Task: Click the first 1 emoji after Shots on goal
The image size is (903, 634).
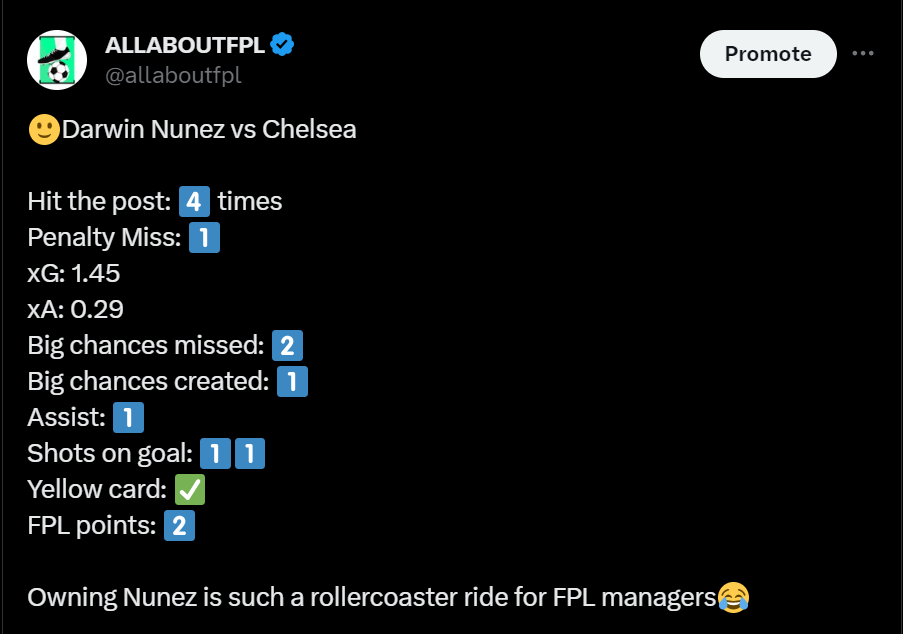Action: tap(215, 454)
